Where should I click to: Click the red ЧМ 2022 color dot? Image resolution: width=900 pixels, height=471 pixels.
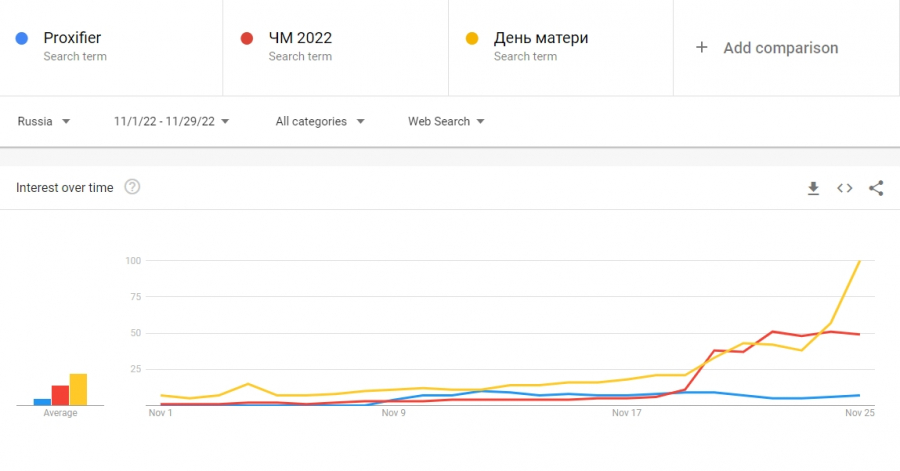(x=246, y=38)
